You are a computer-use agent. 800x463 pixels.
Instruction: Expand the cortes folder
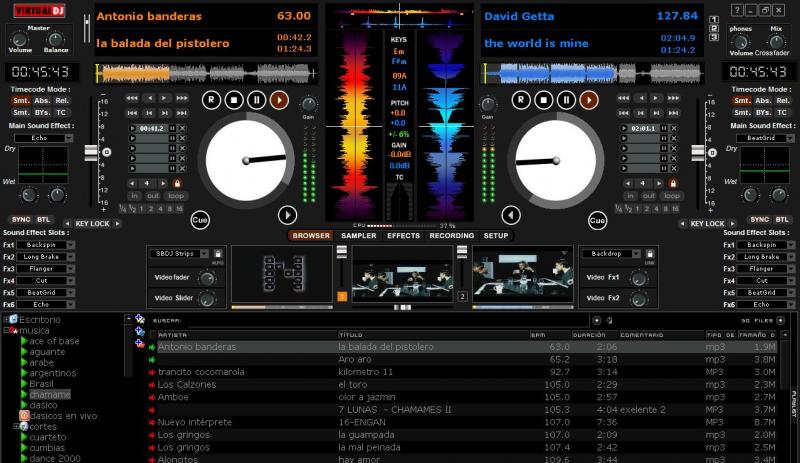pyautogui.click(x=16, y=426)
